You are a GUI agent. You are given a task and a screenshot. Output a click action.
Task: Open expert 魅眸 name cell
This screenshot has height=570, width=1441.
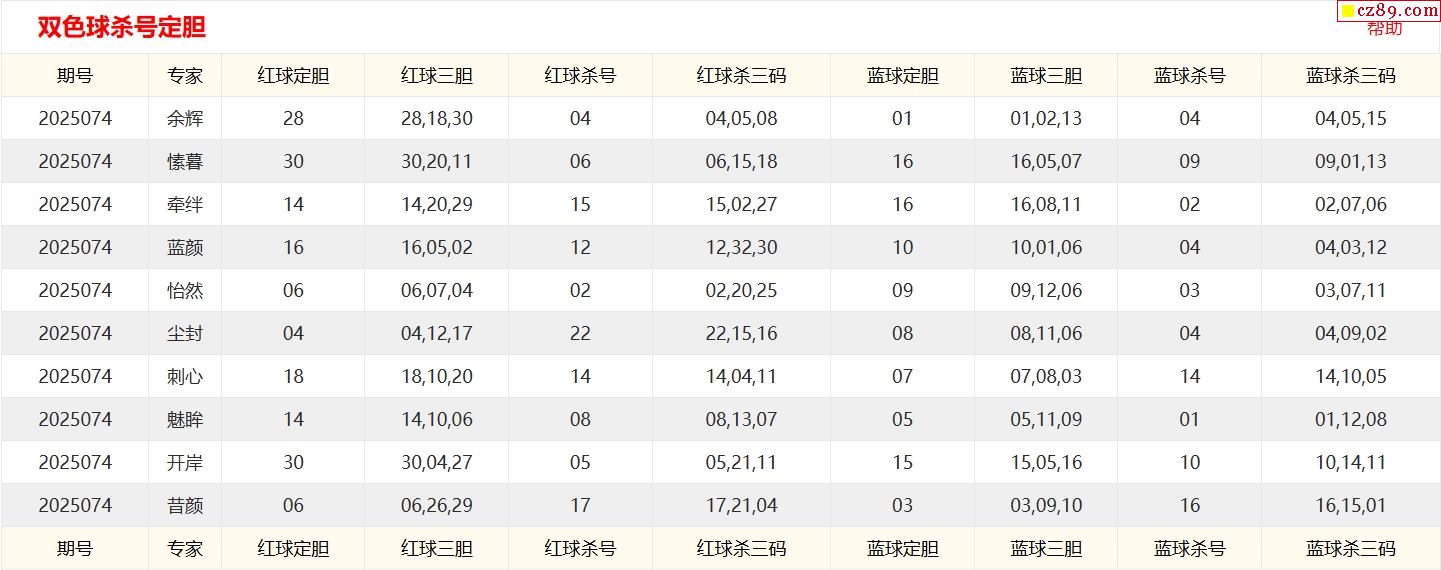(x=185, y=419)
